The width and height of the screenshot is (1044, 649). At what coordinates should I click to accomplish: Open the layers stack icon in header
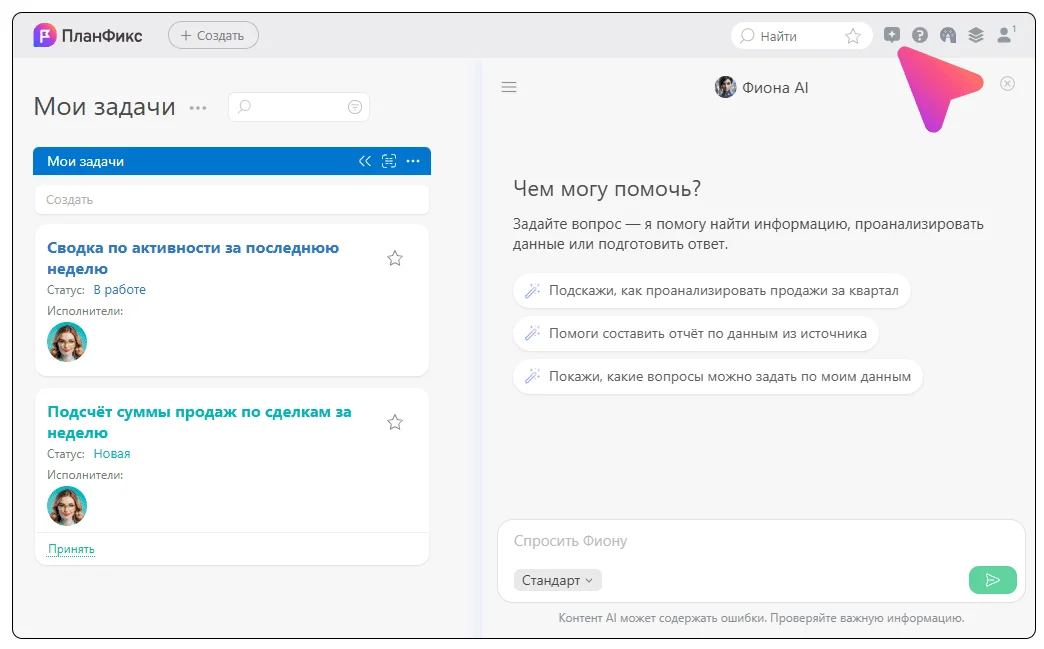click(x=975, y=35)
